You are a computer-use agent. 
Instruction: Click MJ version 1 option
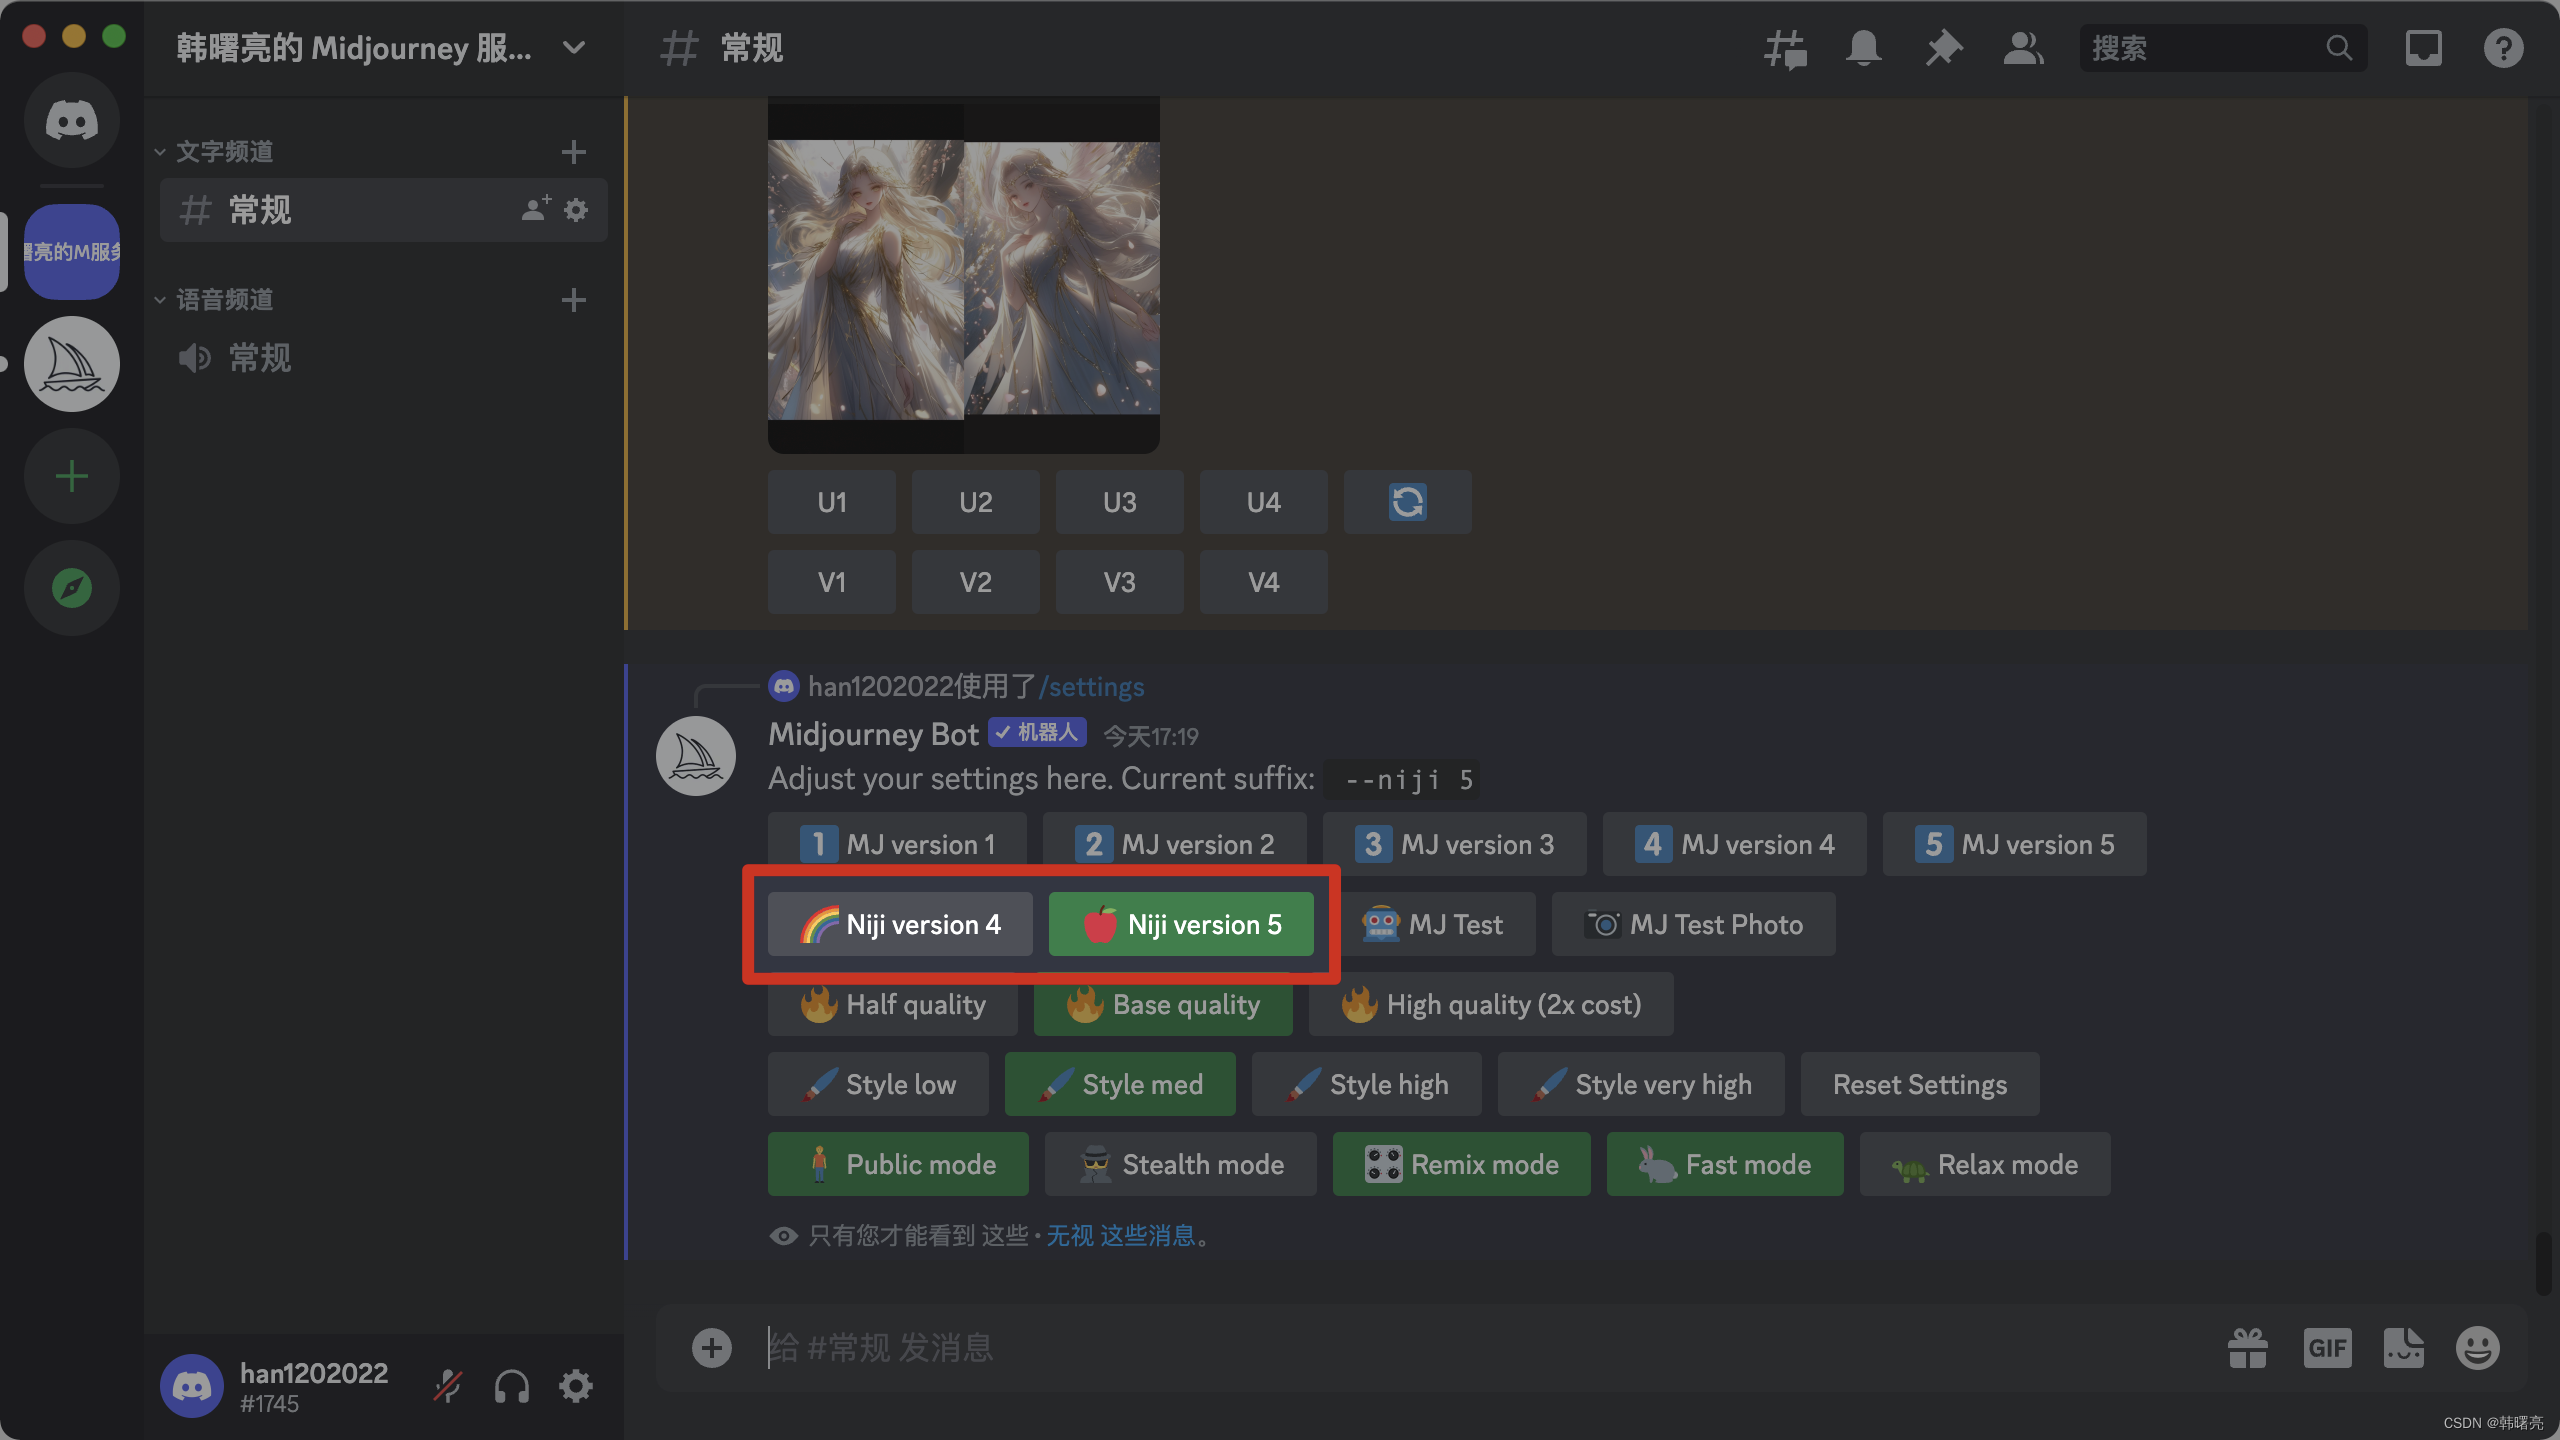pyautogui.click(x=897, y=844)
